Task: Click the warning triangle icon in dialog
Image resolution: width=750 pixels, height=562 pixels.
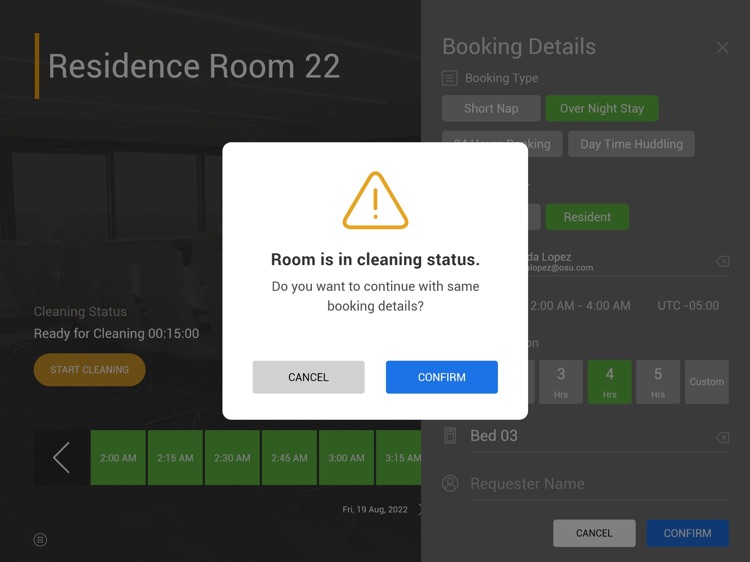Action: point(375,200)
